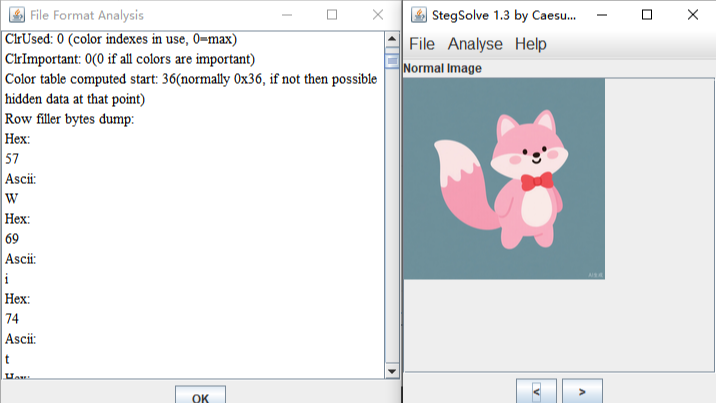Image resolution: width=716 pixels, height=403 pixels.
Task: Click the 'Row filler bytes dump:' line
Action: [69, 119]
